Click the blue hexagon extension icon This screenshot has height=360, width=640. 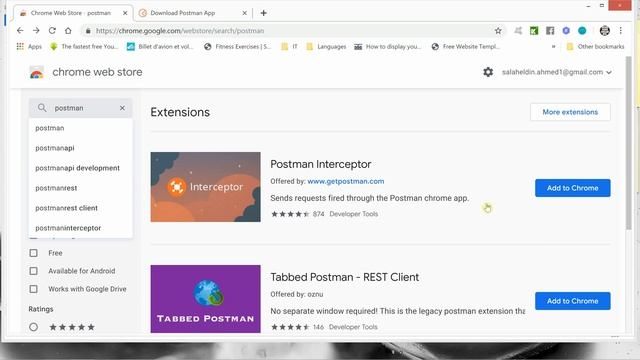coord(566,31)
